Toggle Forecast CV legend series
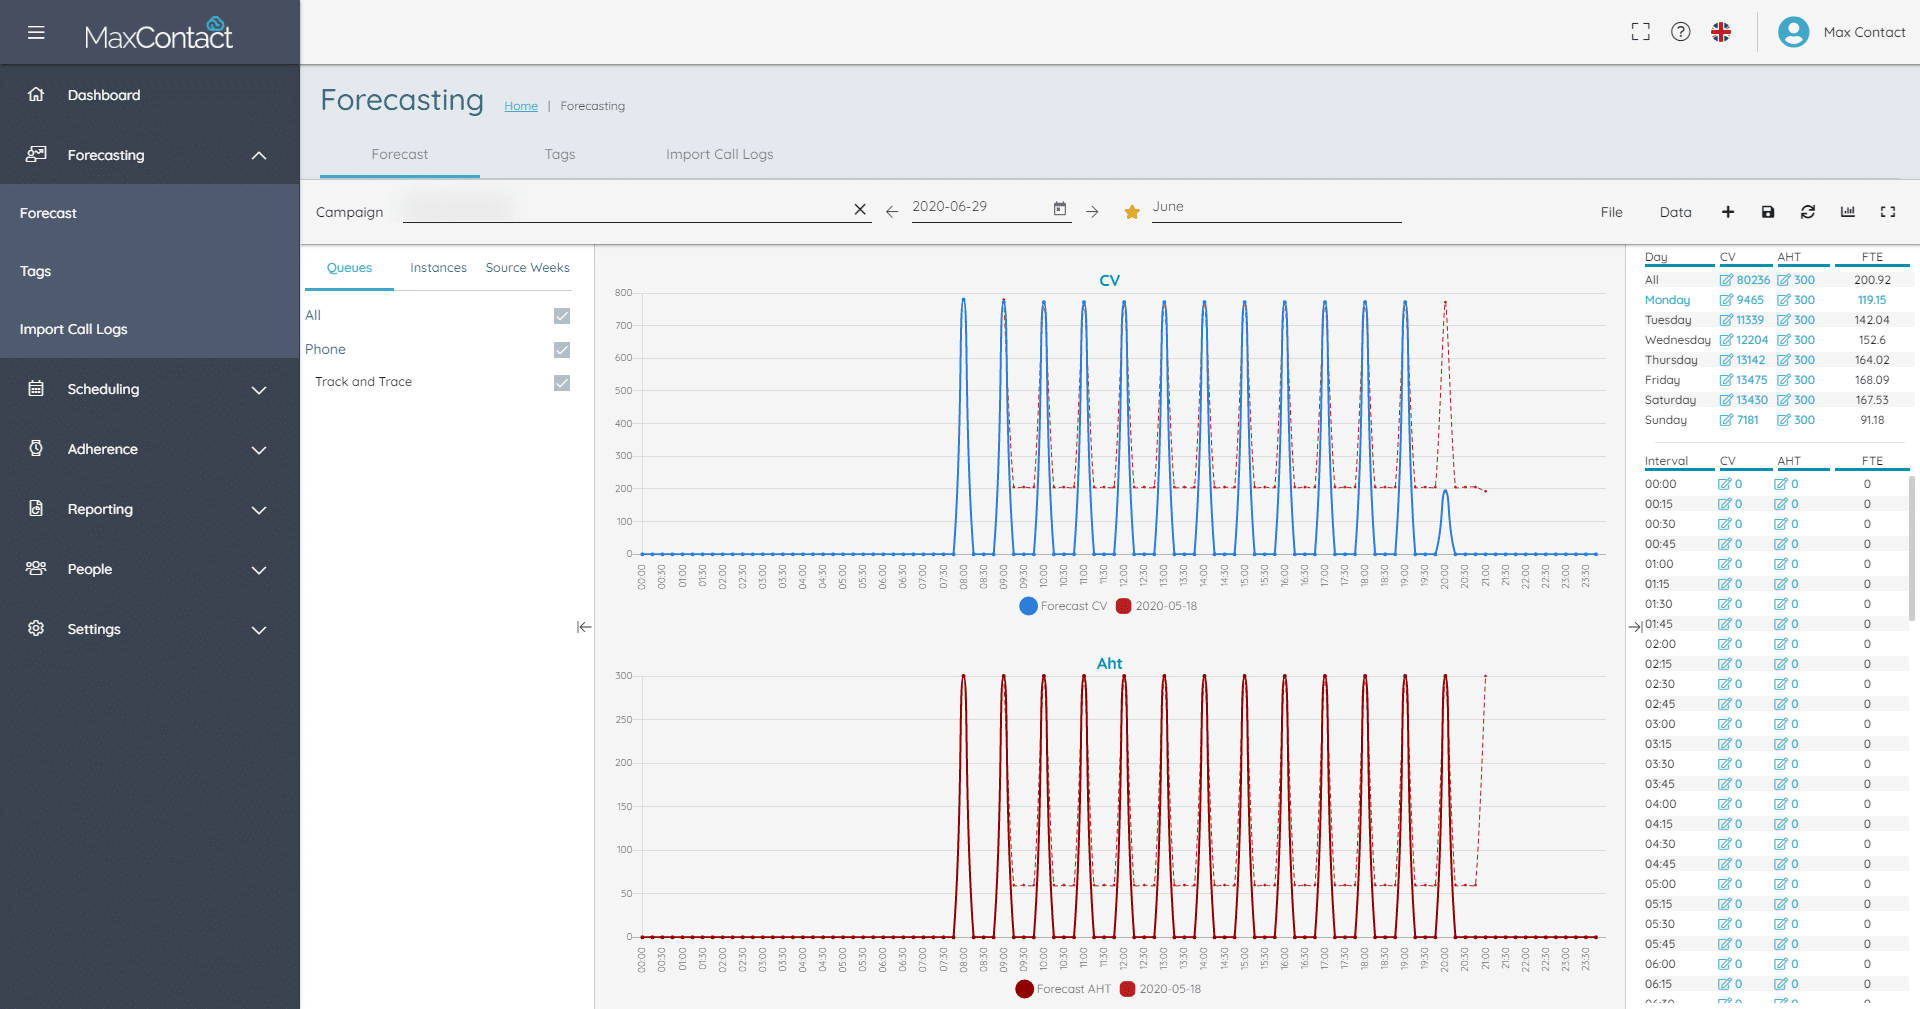Image resolution: width=1920 pixels, height=1009 pixels. pos(1063,606)
